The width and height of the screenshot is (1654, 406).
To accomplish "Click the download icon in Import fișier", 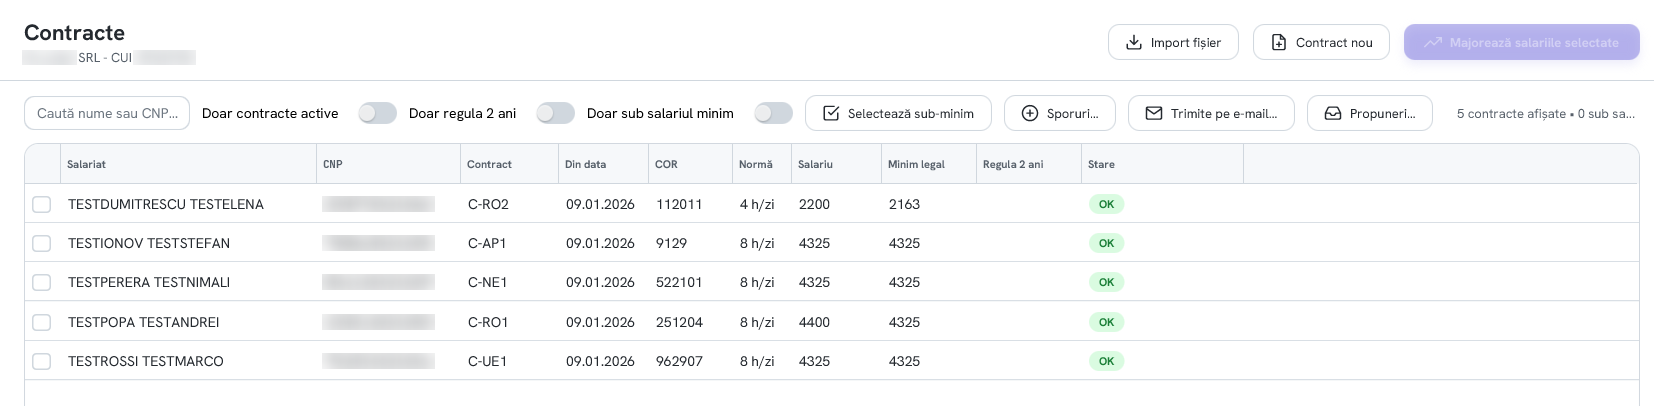I will tap(1134, 42).
